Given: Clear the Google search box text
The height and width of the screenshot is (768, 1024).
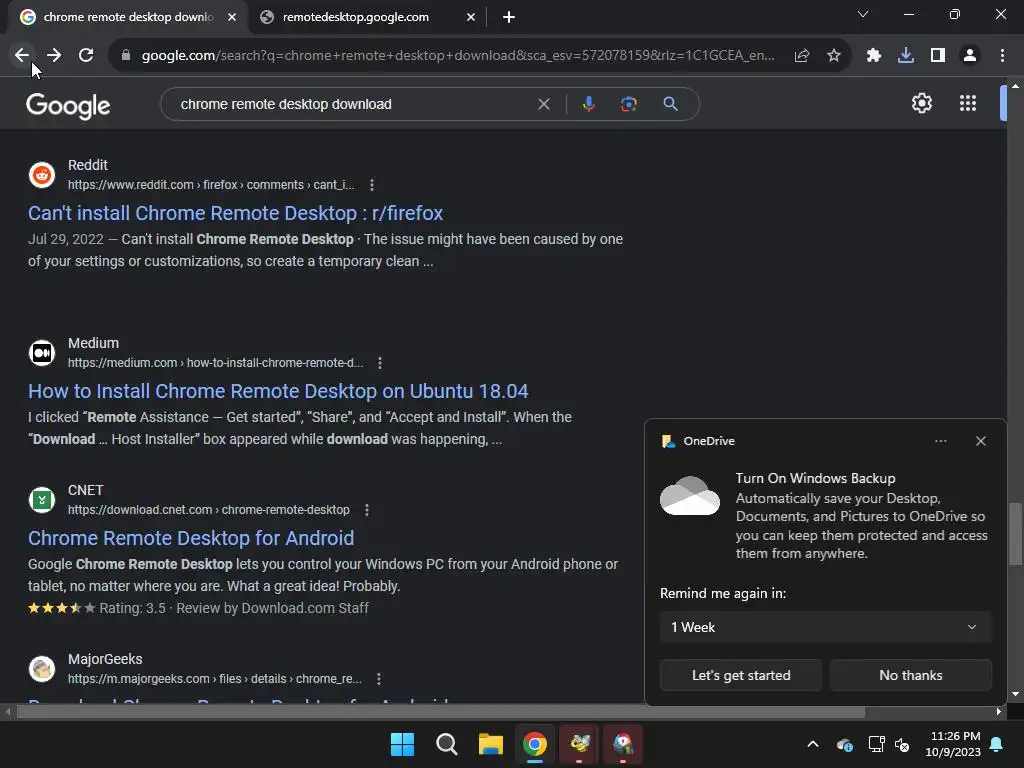Looking at the screenshot, I should pyautogui.click(x=543, y=104).
